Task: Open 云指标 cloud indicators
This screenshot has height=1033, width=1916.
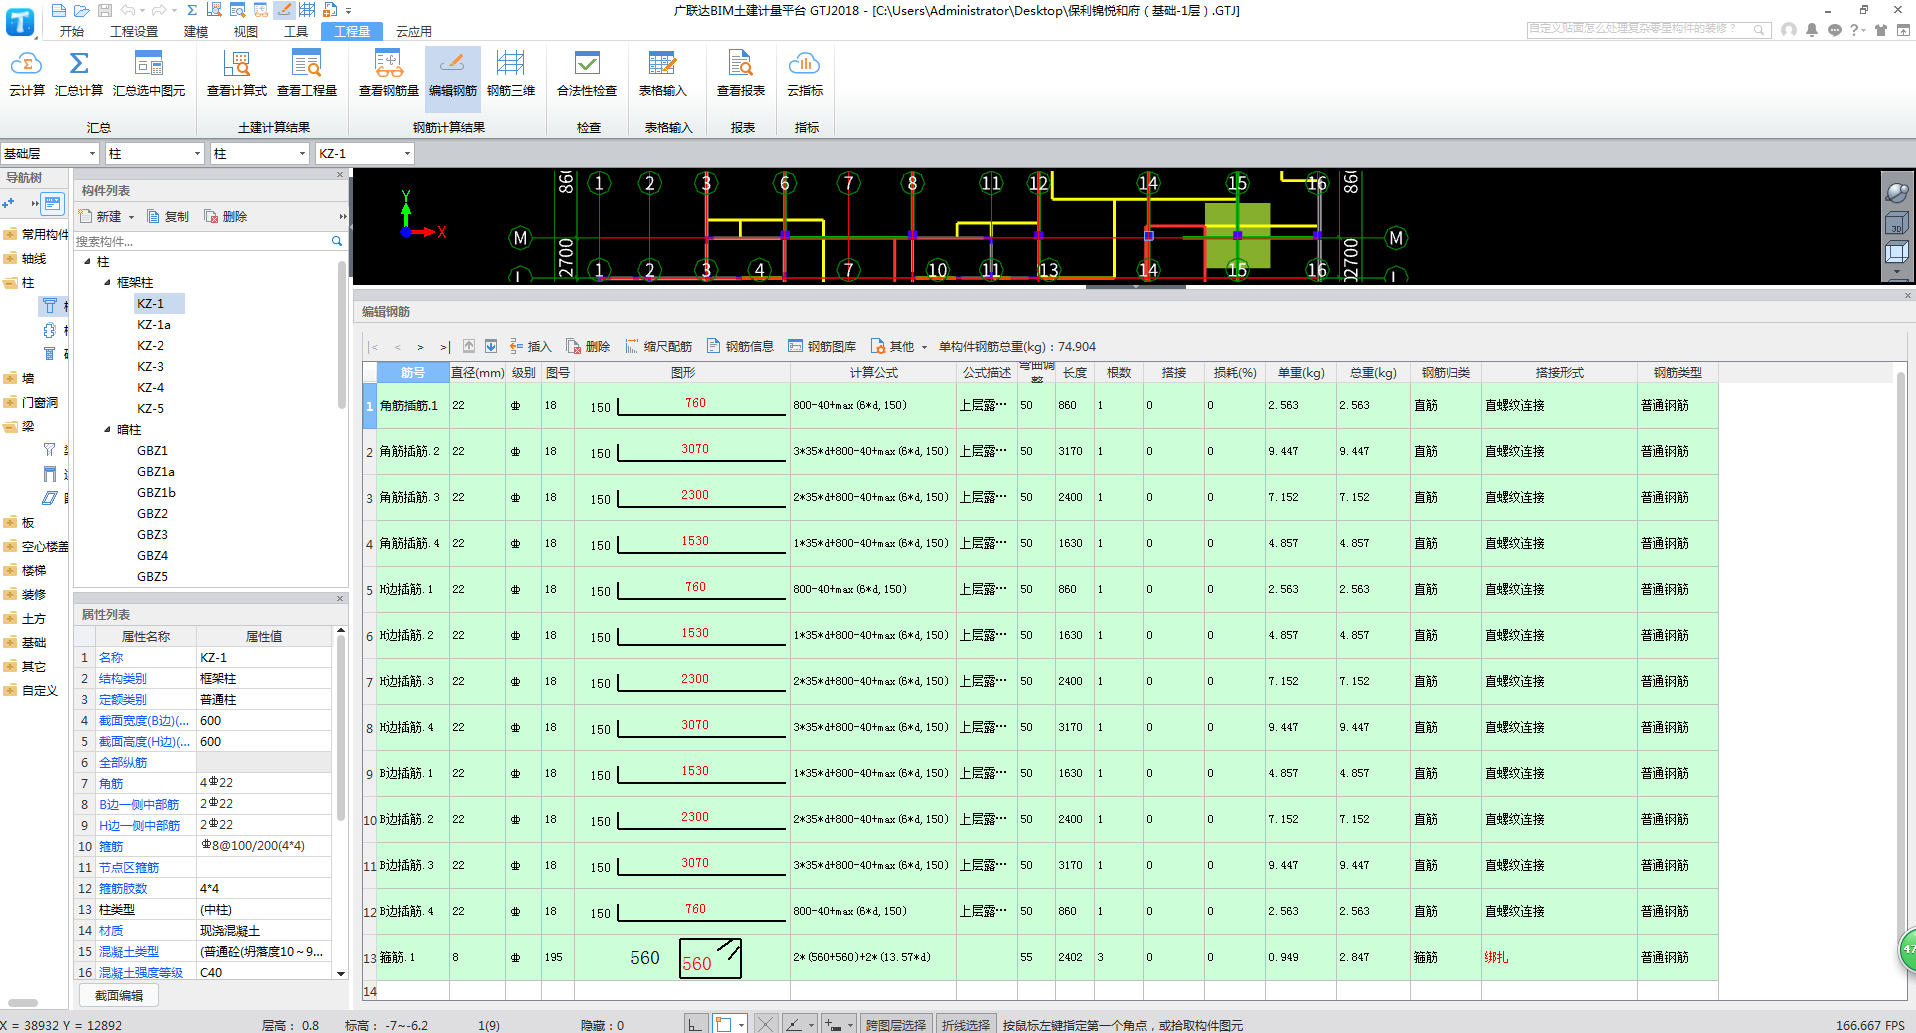Action: click(805, 74)
